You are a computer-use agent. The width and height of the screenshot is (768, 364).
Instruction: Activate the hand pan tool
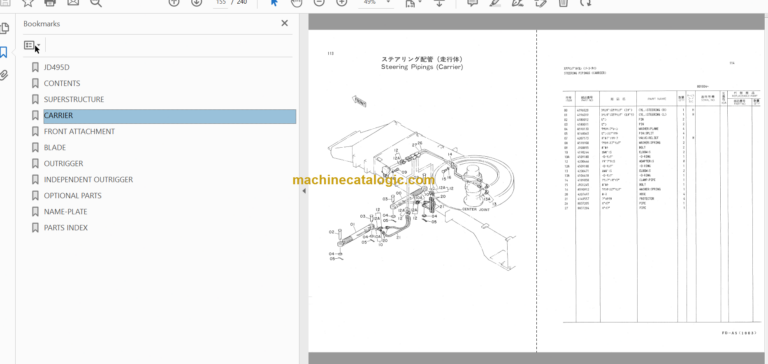coord(297,2)
